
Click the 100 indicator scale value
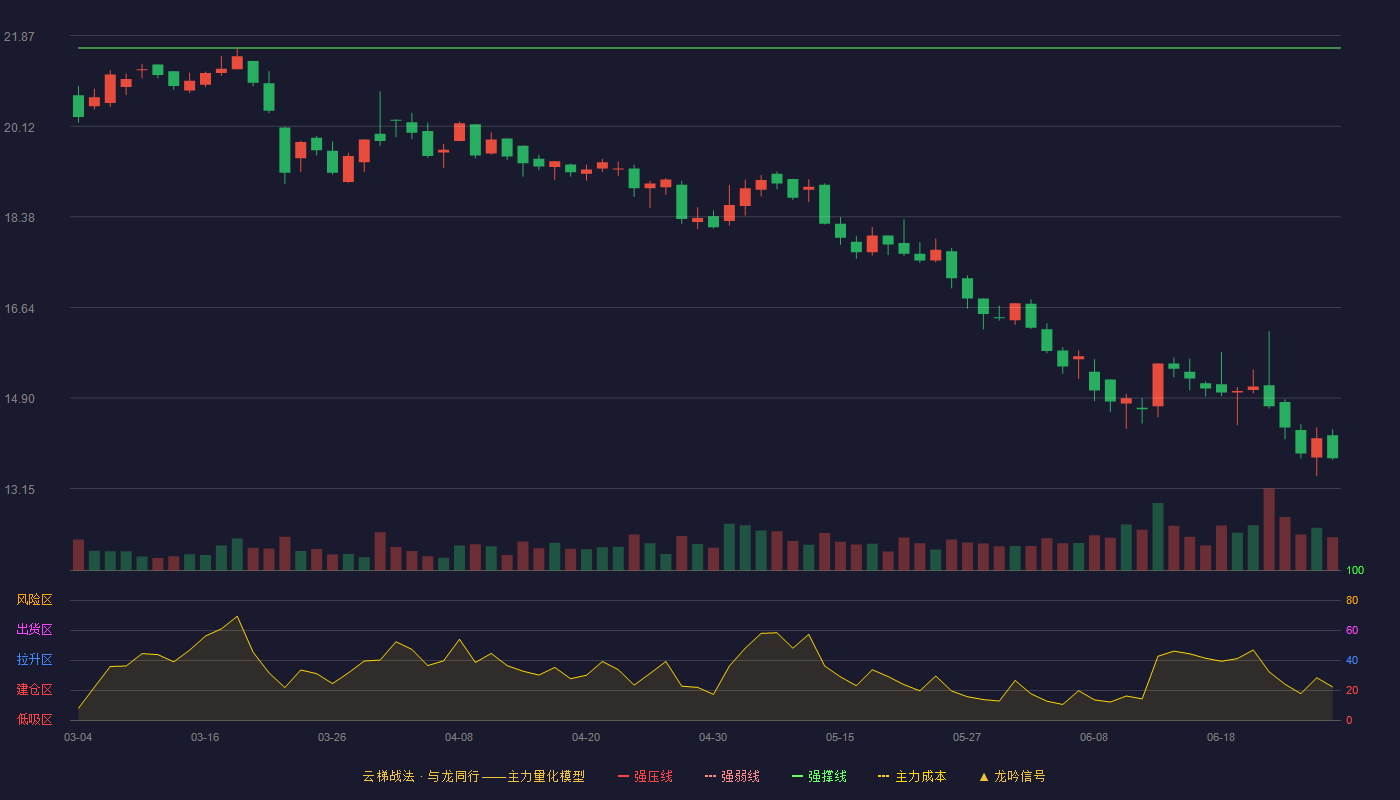1355,571
